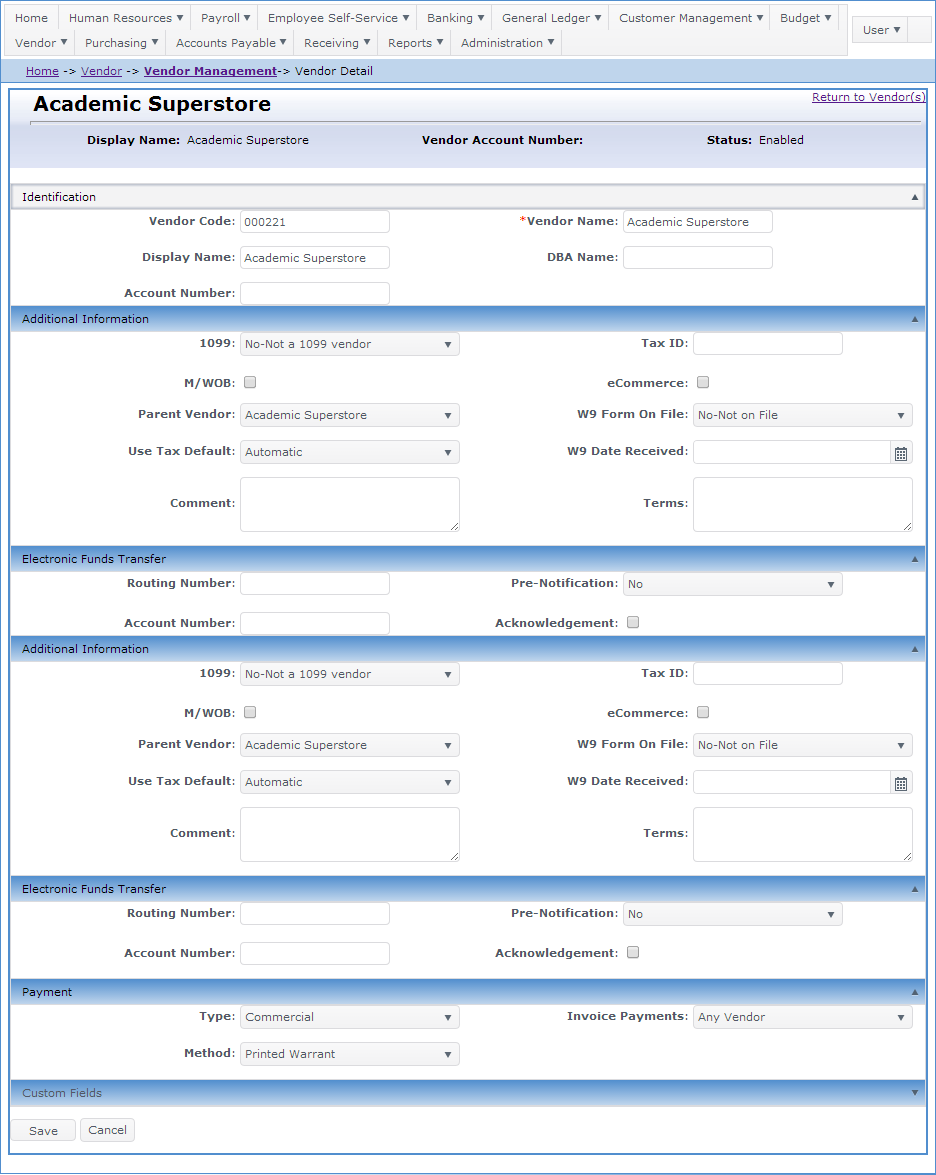
Task: Expand the Custom Fields section arrow
Action: (914, 1093)
